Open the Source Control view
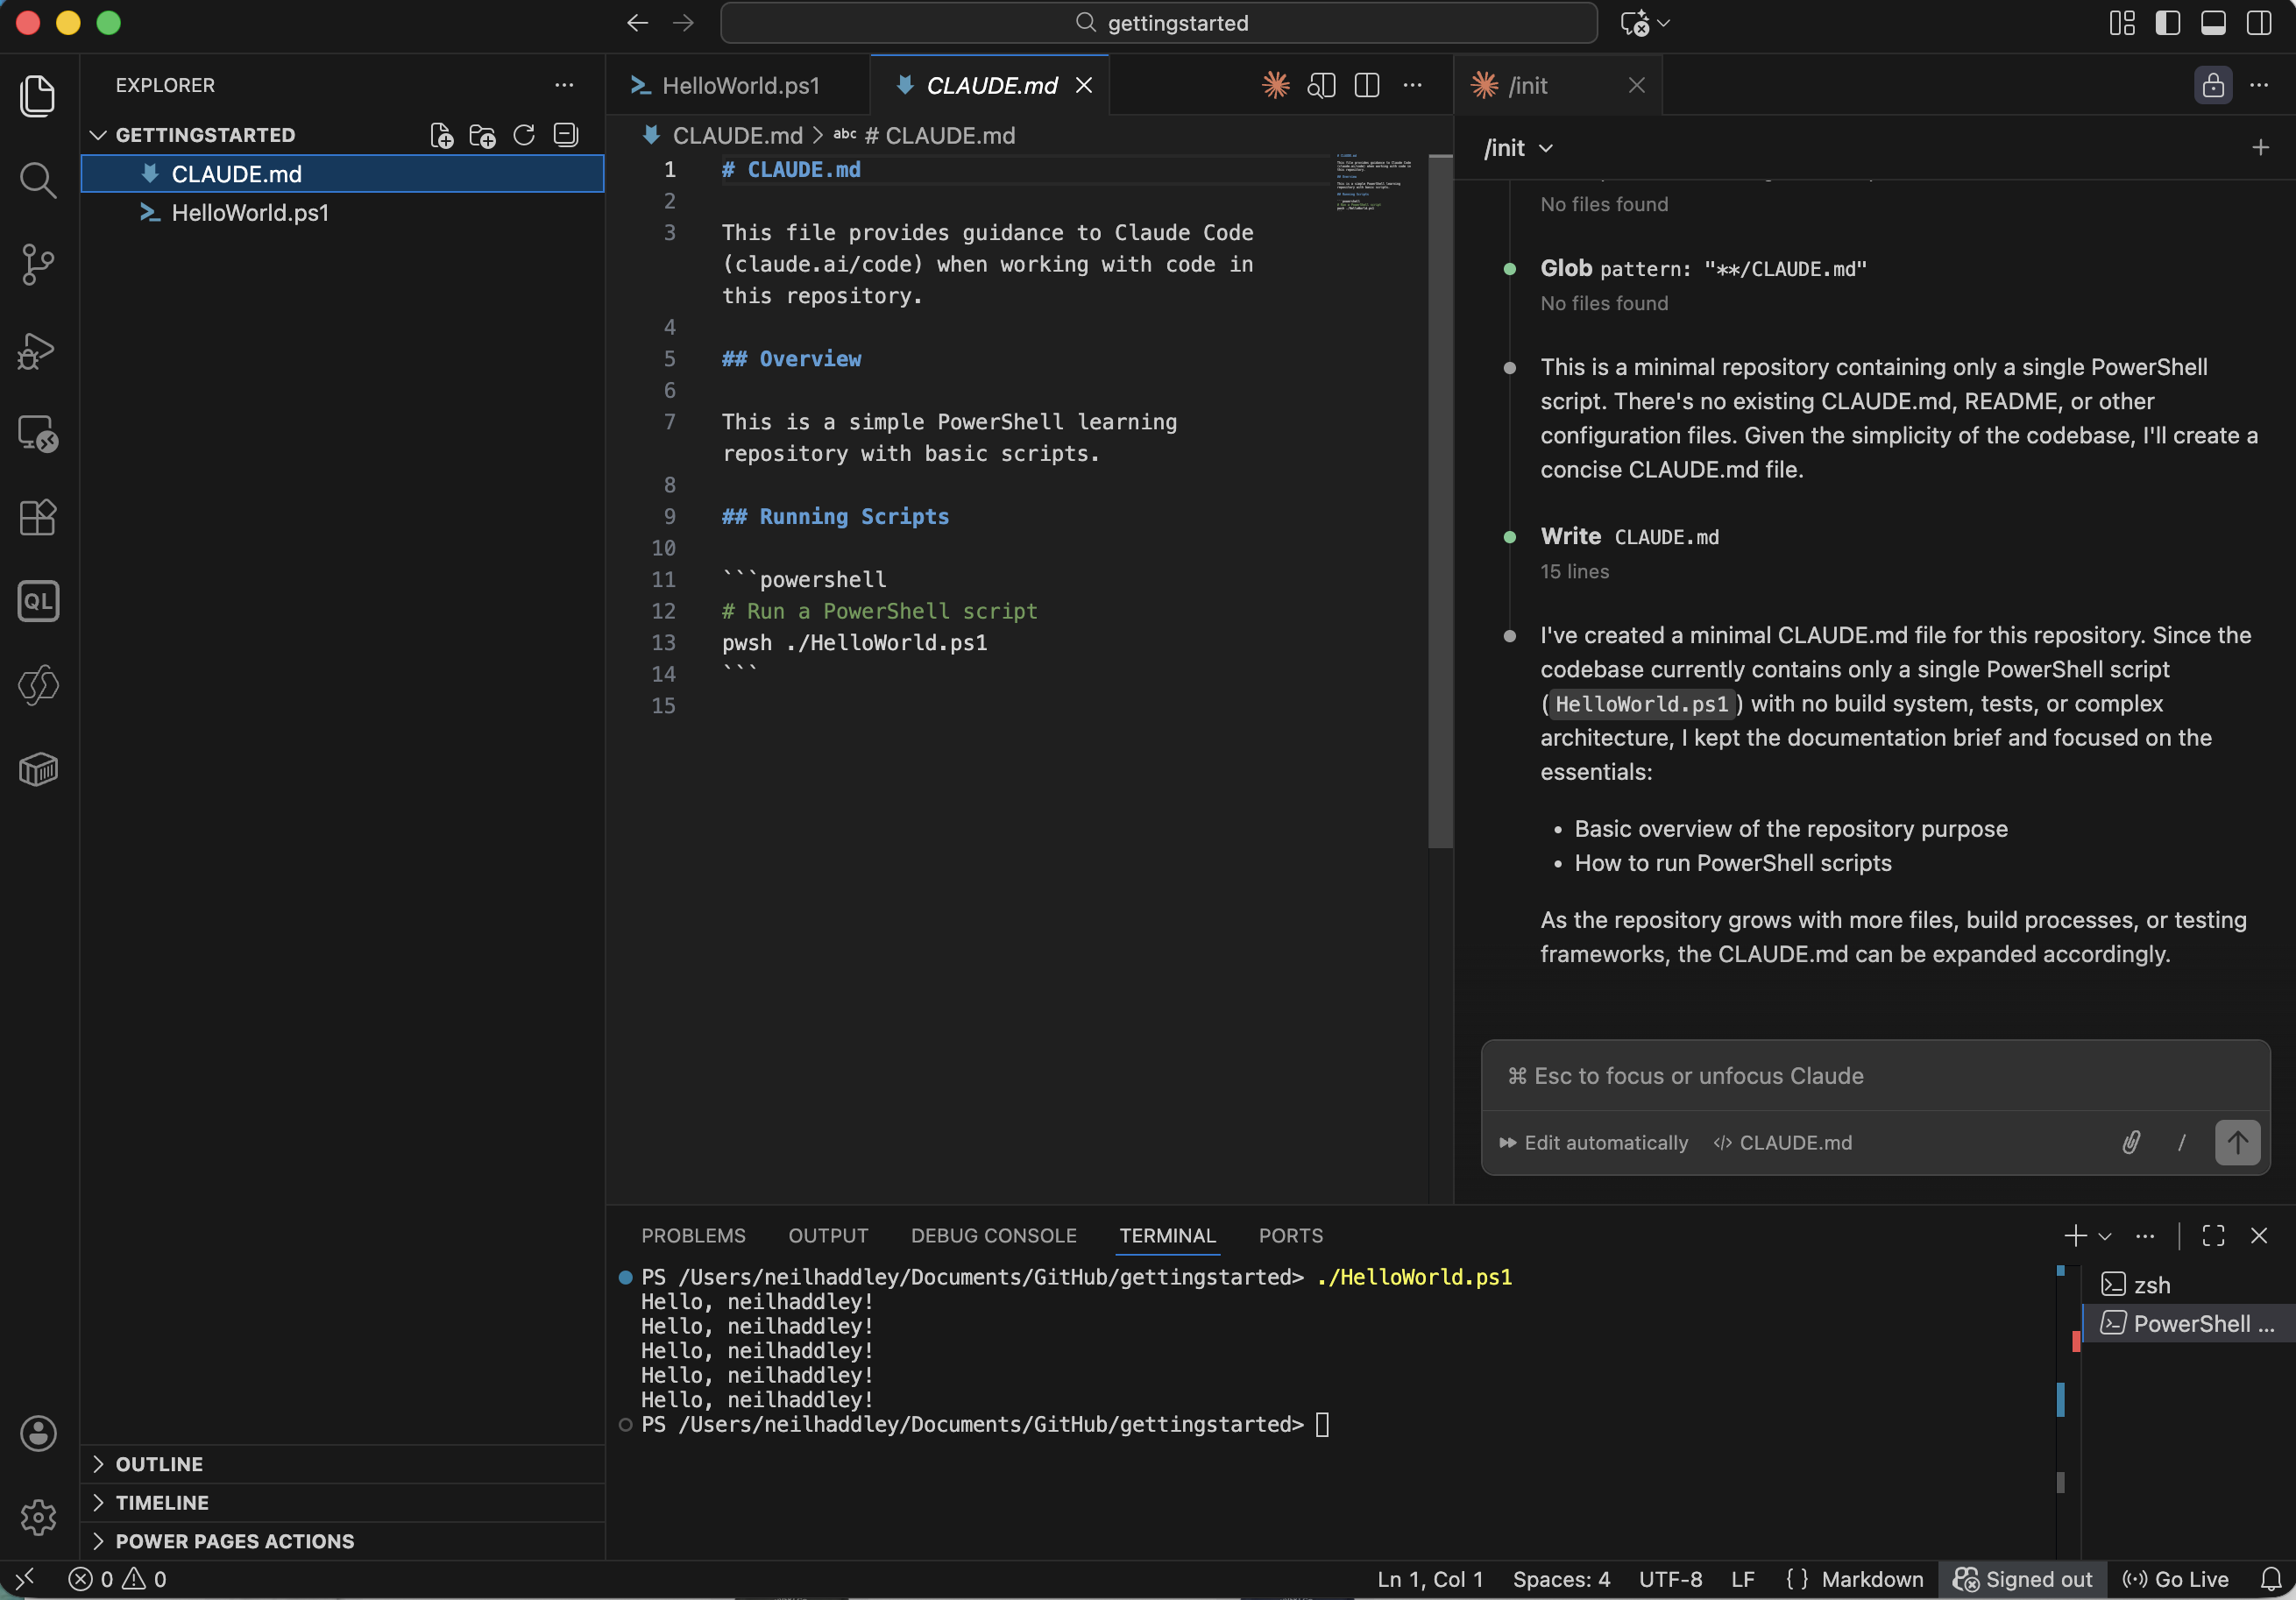 [38, 264]
